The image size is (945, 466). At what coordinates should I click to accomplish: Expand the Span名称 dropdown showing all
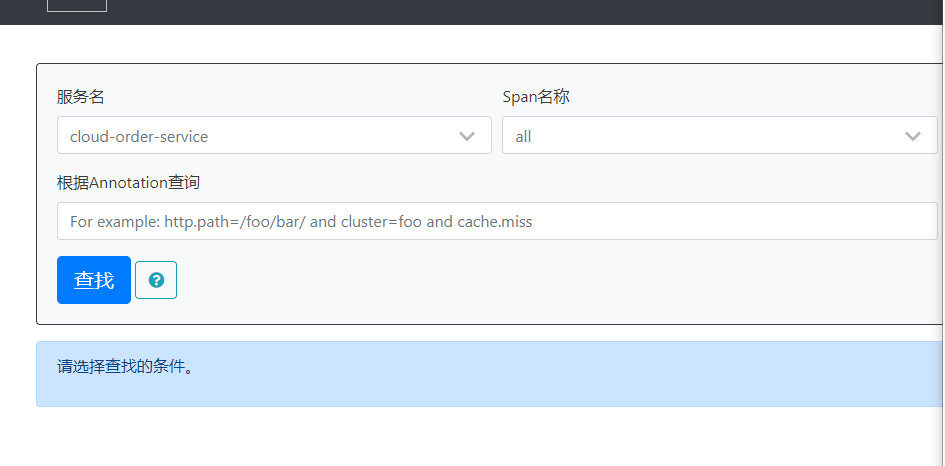pyautogui.click(x=719, y=136)
